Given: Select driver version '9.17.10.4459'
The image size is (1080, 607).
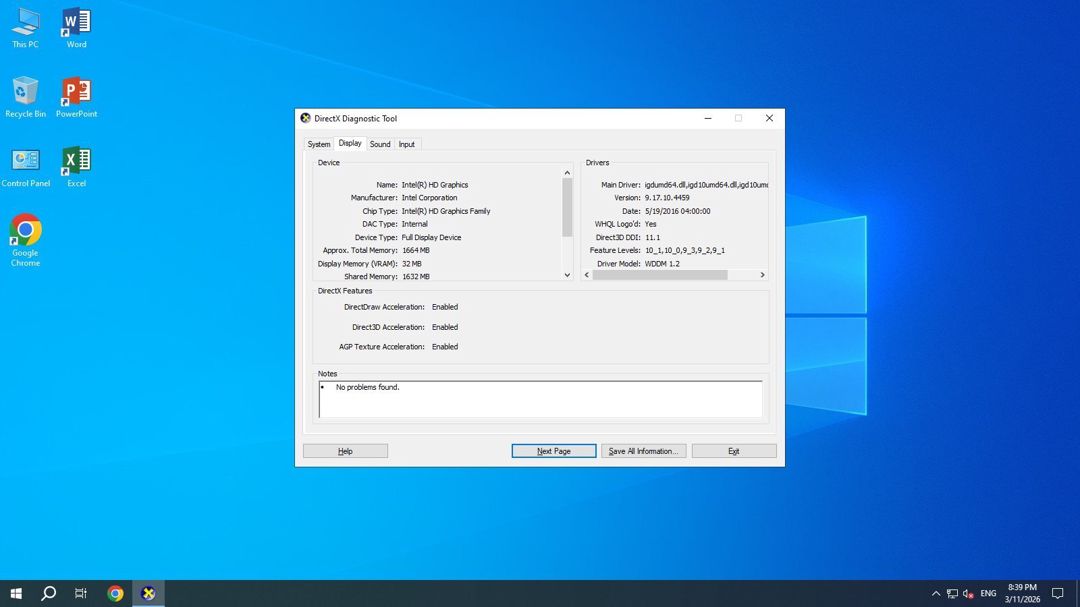Looking at the screenshot, I should click(x=667, y=198).
